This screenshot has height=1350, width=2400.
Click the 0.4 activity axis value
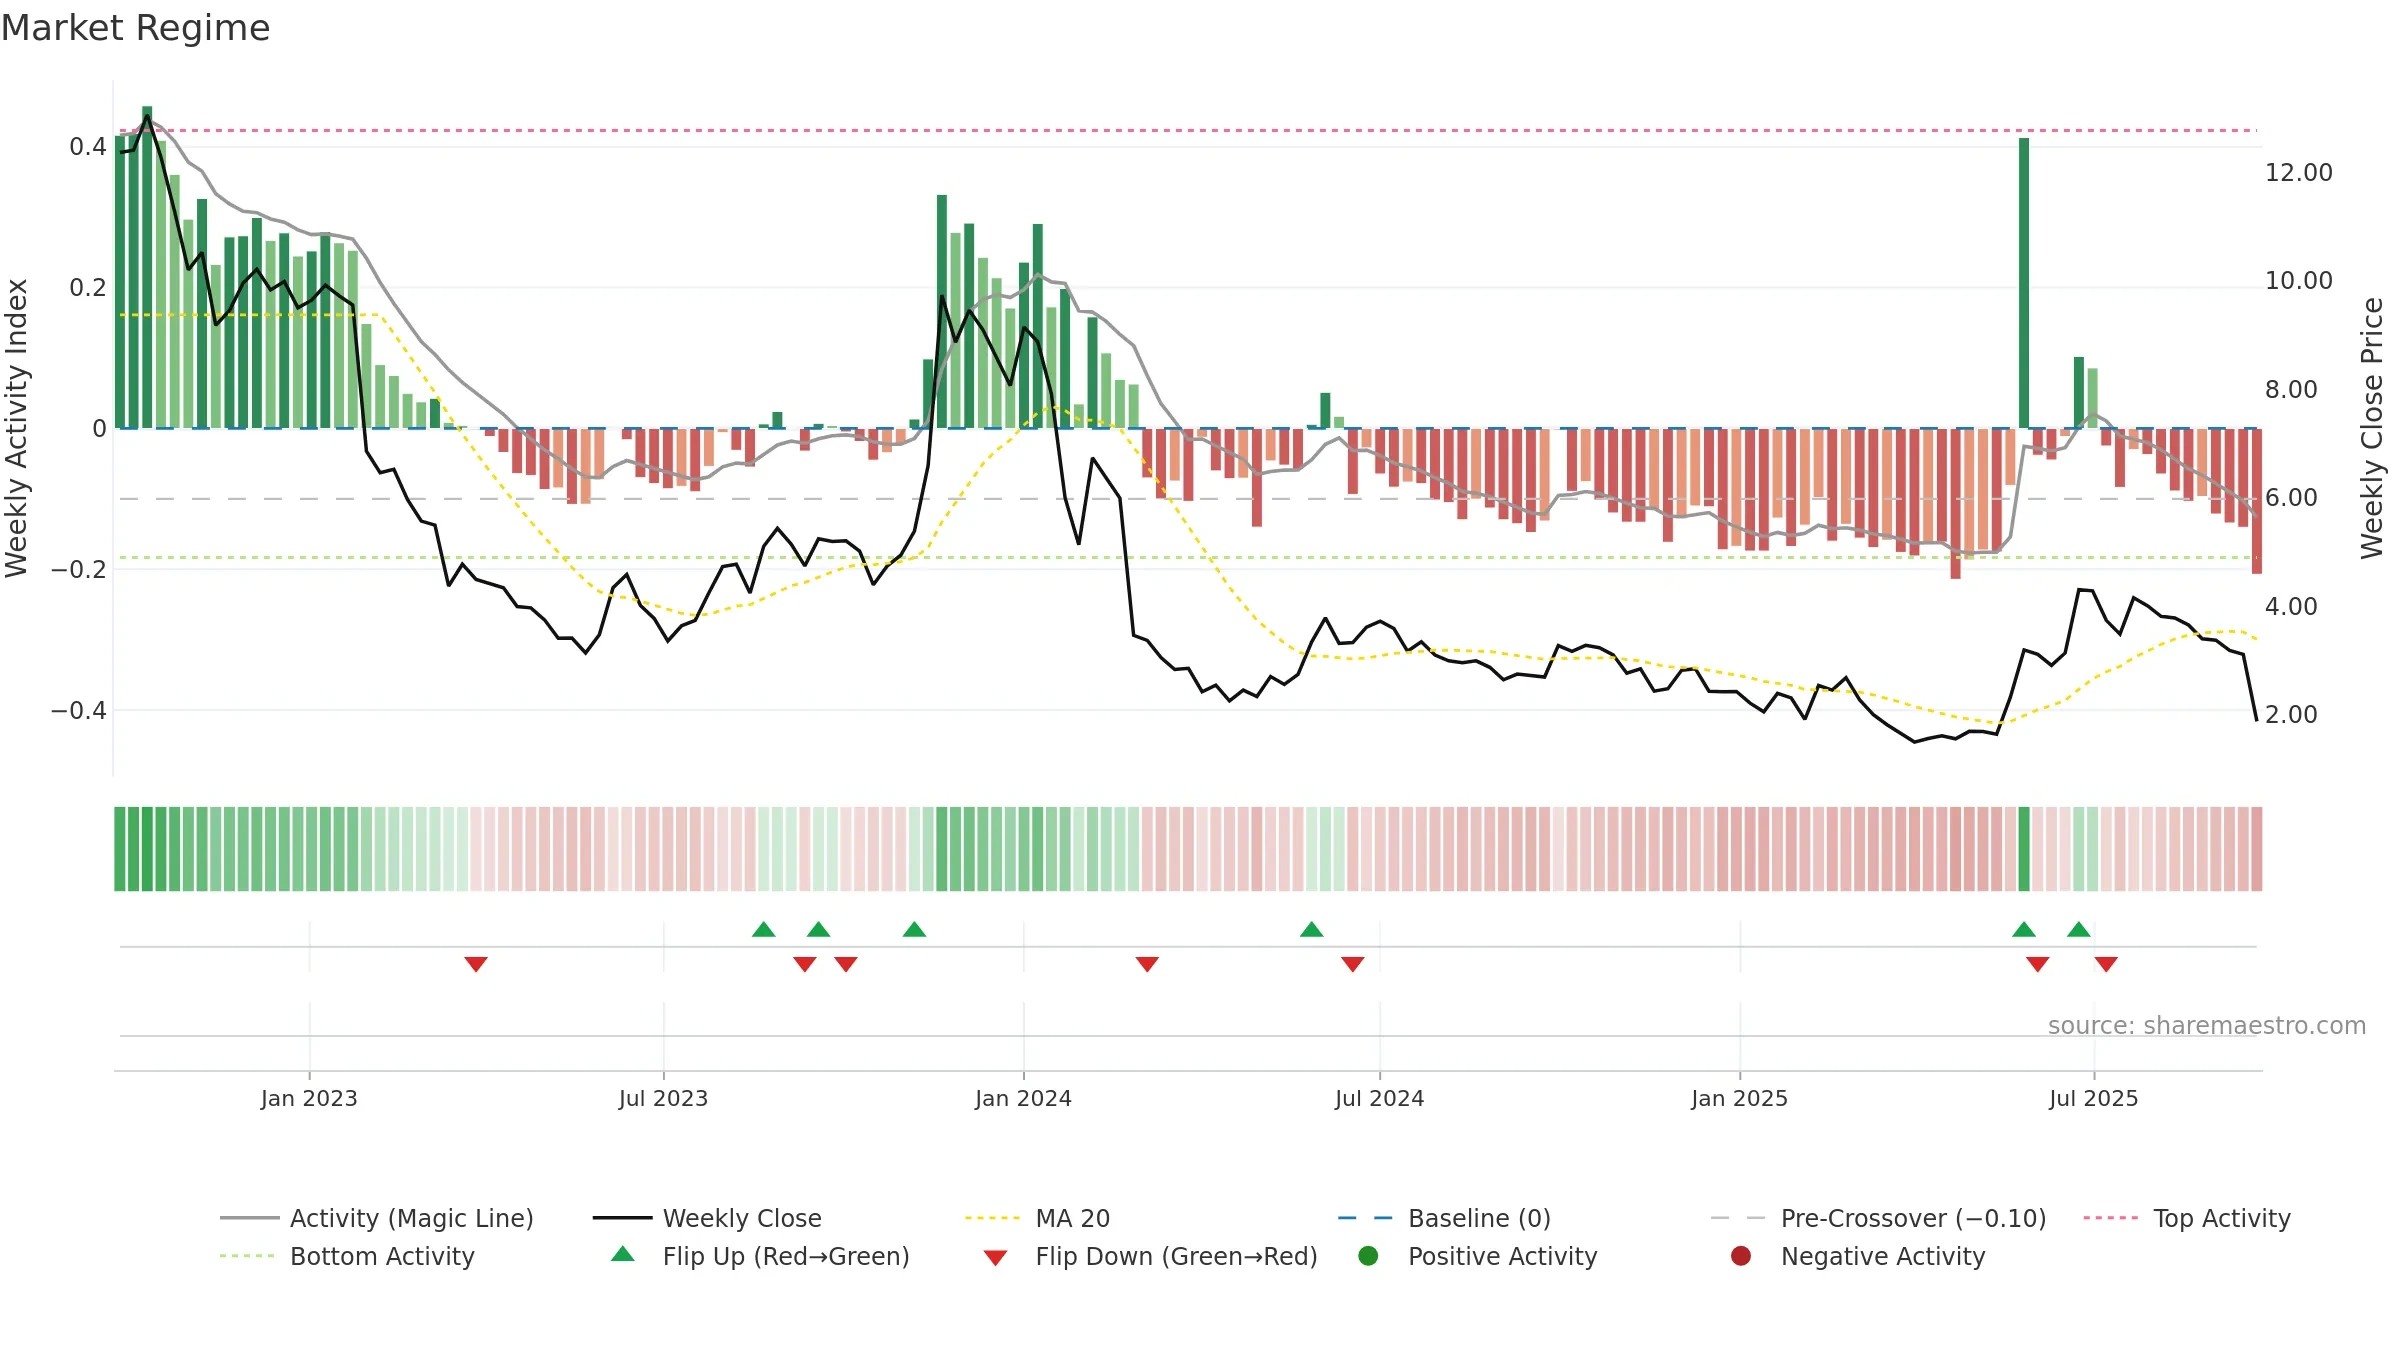pyautogui.click(x=87, y=147)
